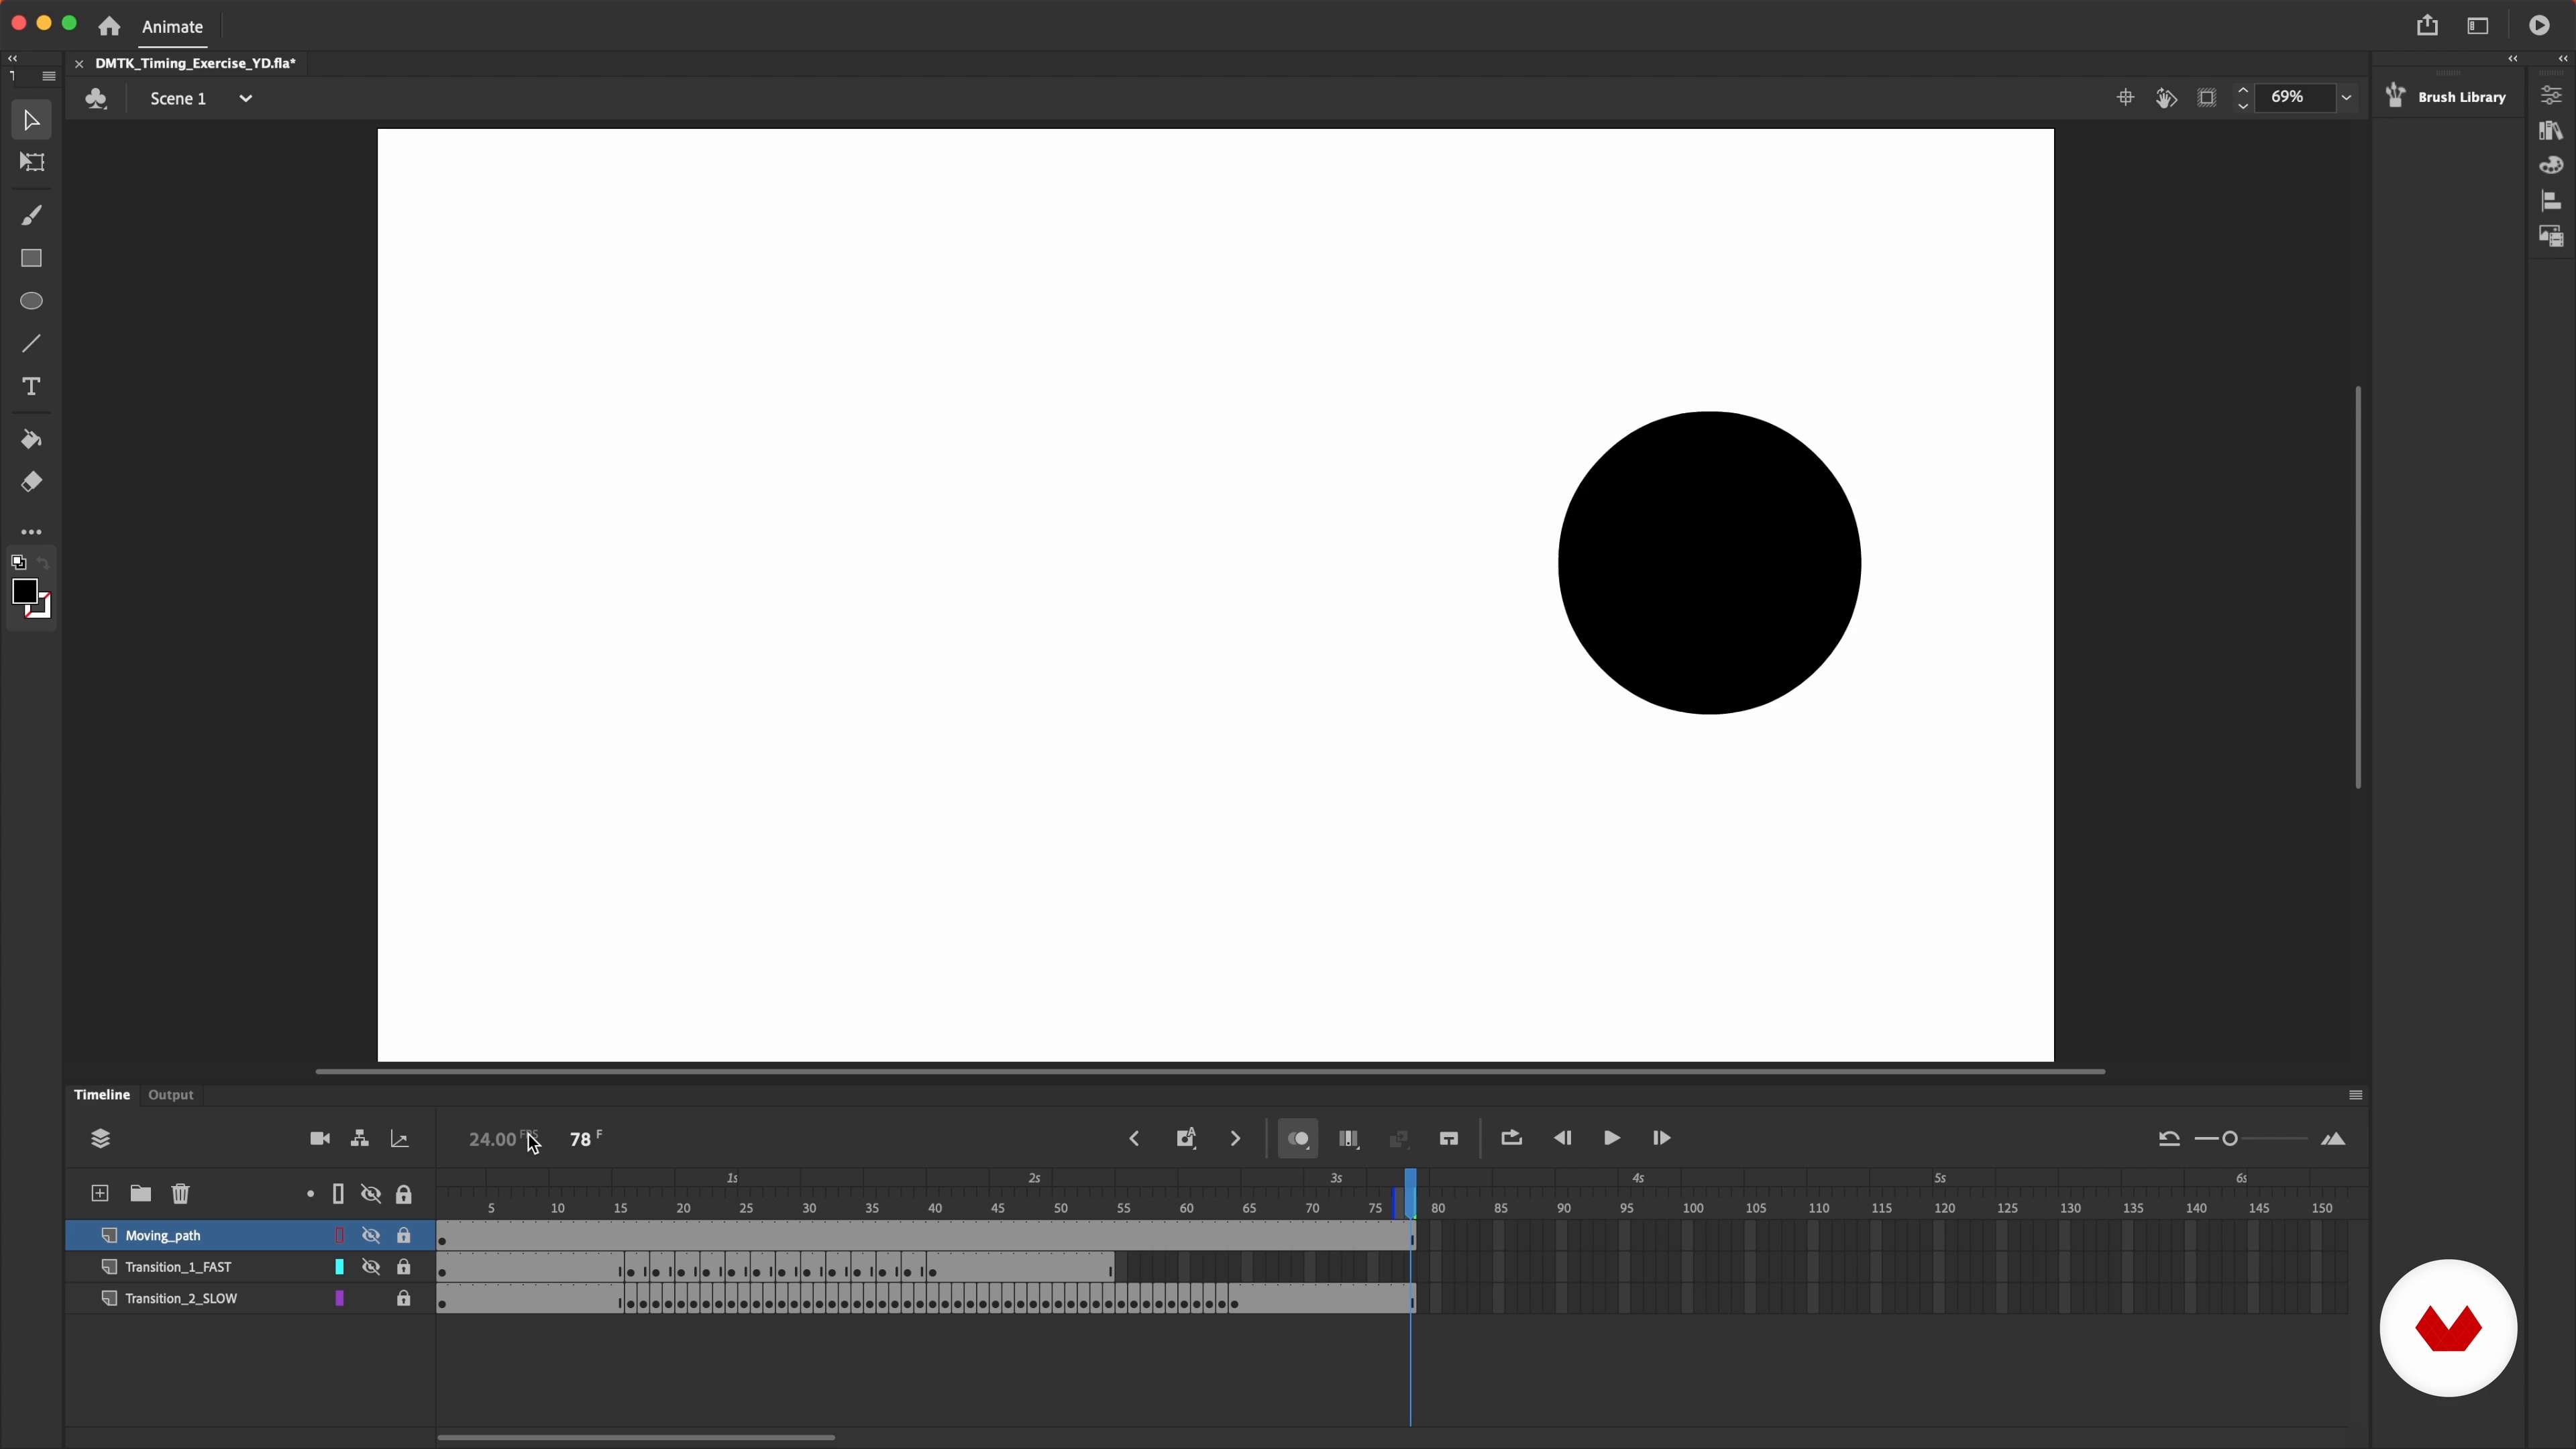Viewport: 2576px width, 1449px height.
Task: Open the more tools ellipsis
Action: [x=31, y=532]
